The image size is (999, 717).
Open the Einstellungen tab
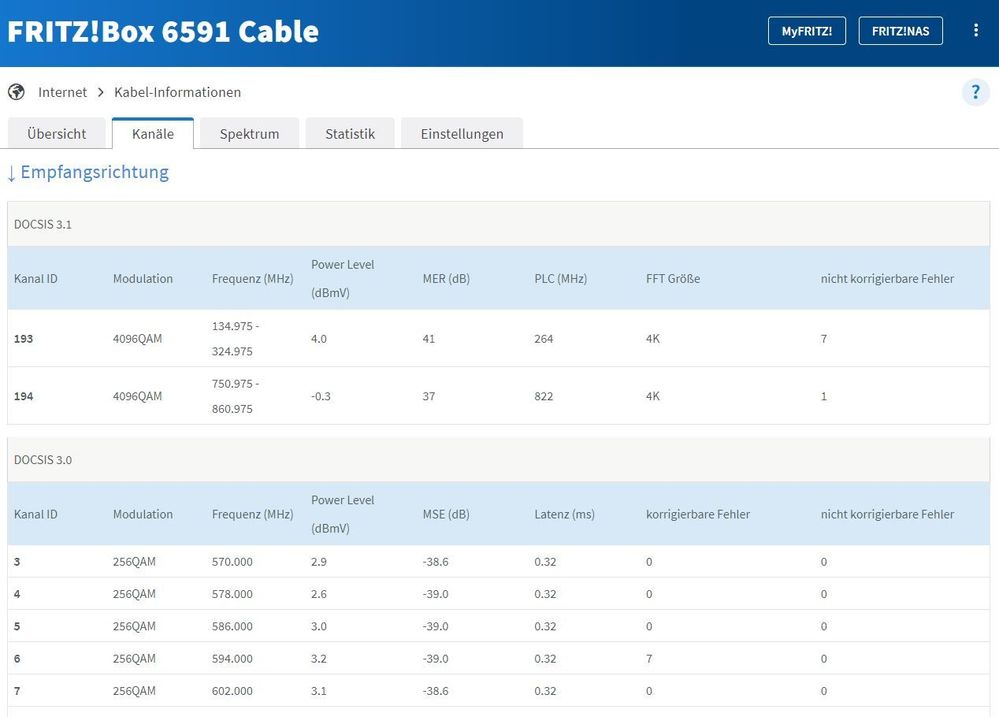click(462, 134)
